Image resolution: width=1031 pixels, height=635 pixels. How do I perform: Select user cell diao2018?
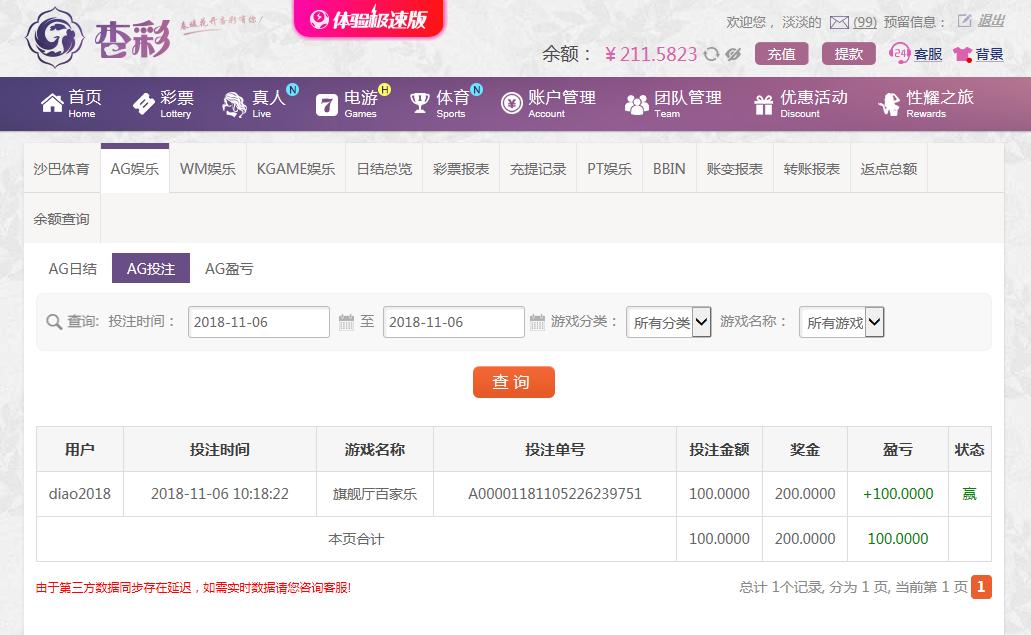point(80,494)
